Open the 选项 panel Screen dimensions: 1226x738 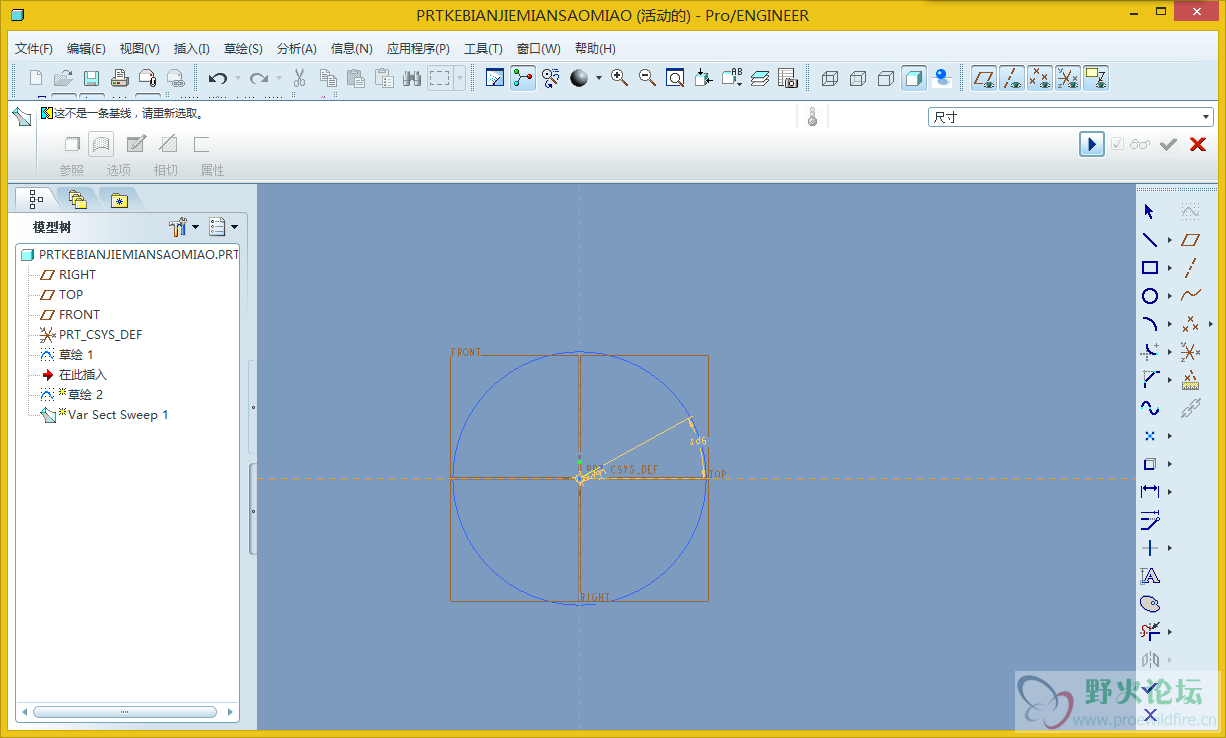pos(119,170)
